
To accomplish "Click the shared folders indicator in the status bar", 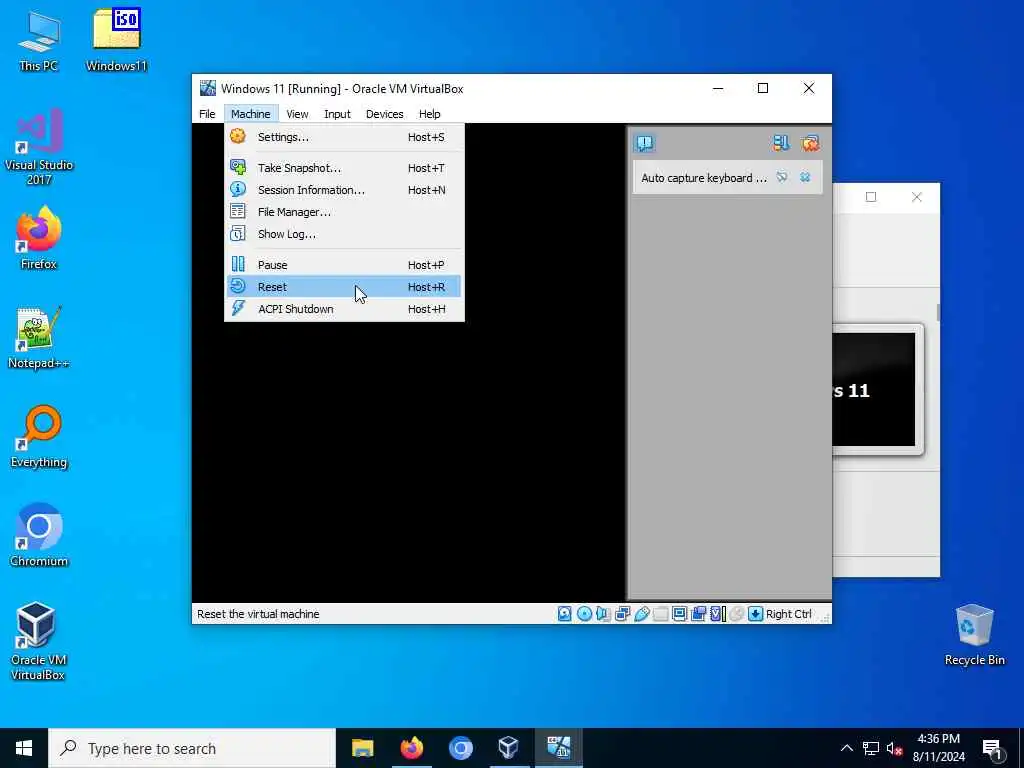I will 660,614.
